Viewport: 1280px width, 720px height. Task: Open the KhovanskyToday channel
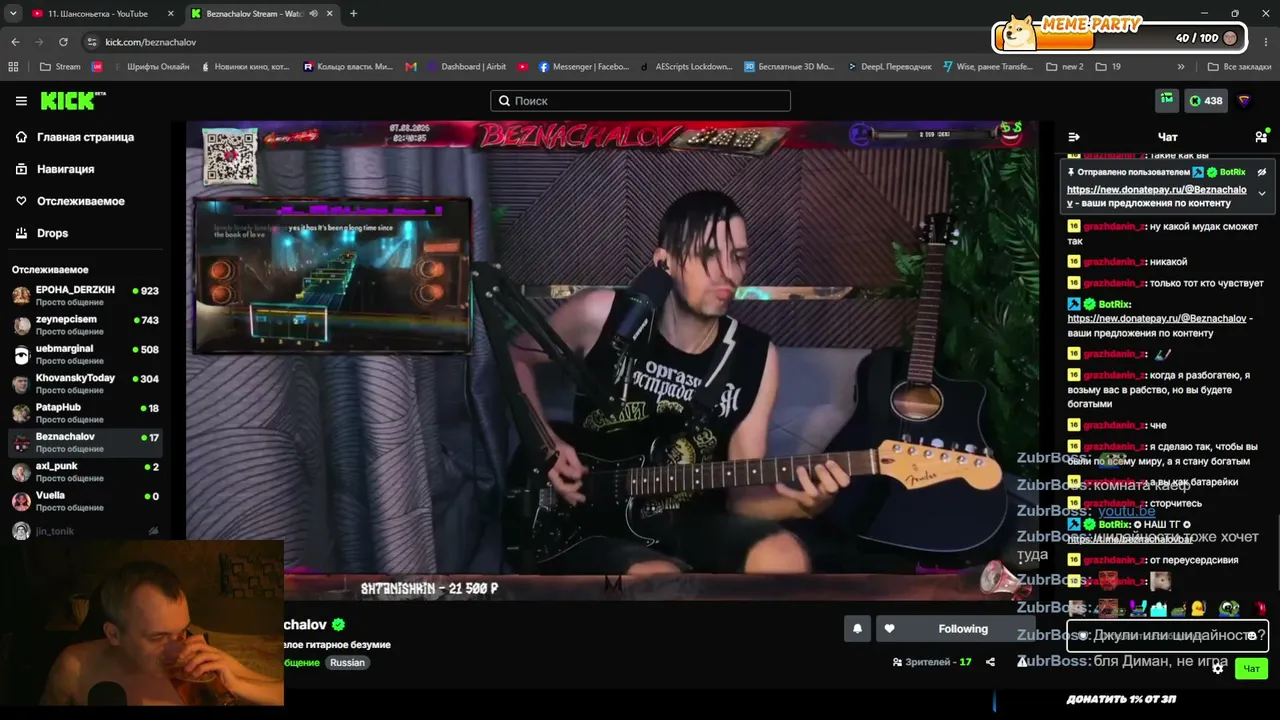coord(85,383)
